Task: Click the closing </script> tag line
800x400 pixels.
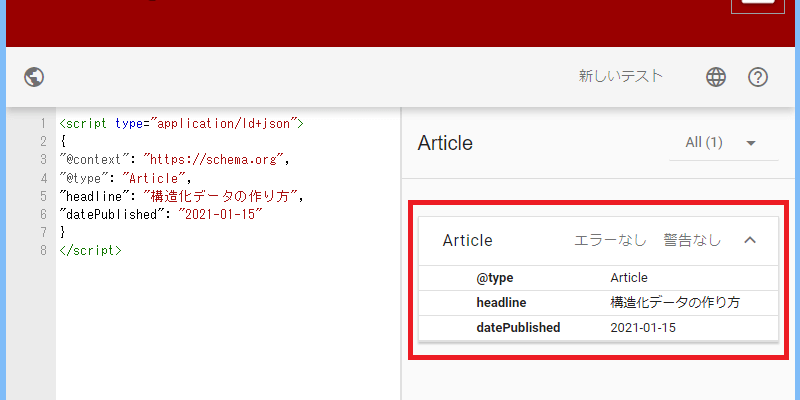Action: pyautogui.click(x=91, y=251)
